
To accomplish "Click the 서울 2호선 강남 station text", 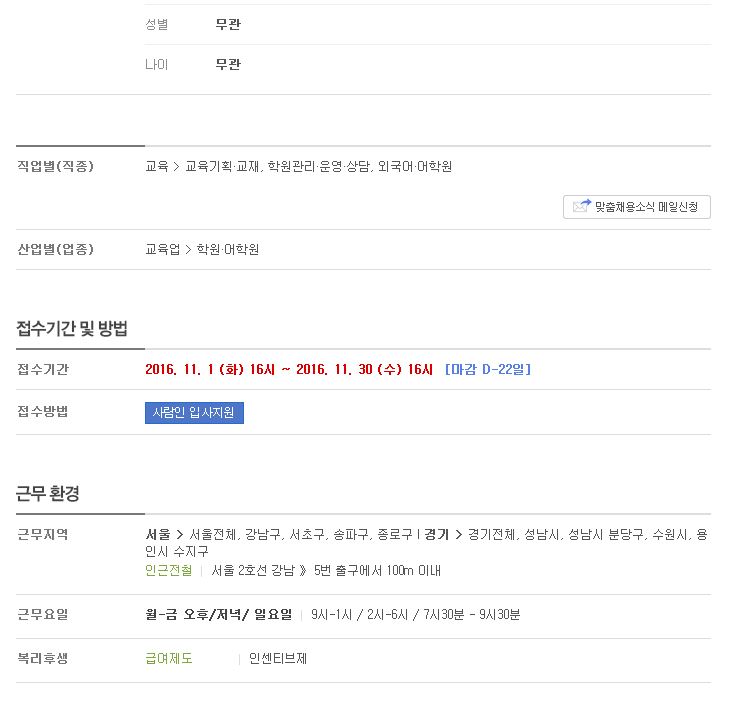I will (x=253, y=571).
